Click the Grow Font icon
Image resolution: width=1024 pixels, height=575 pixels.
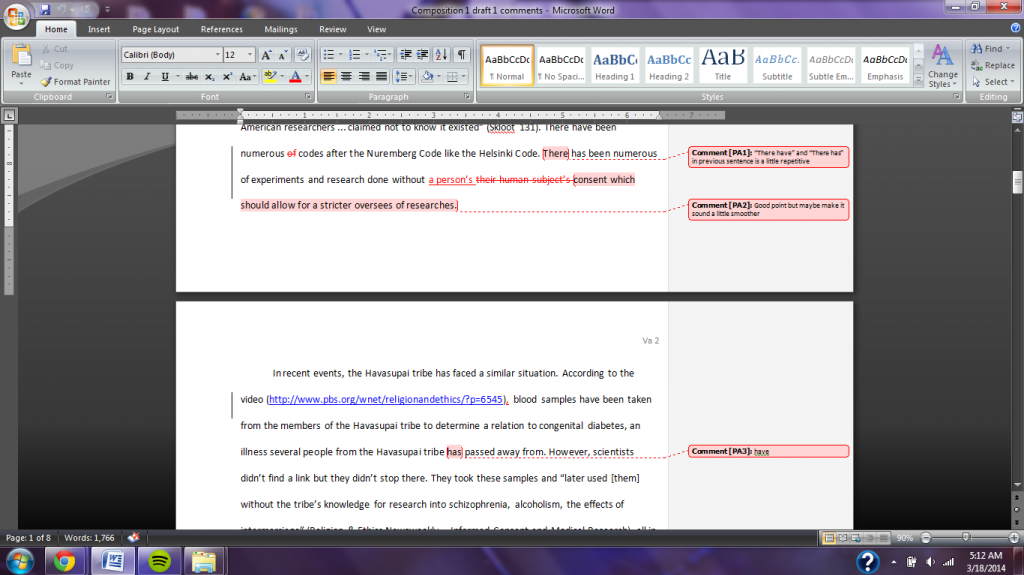pos(267,55)
